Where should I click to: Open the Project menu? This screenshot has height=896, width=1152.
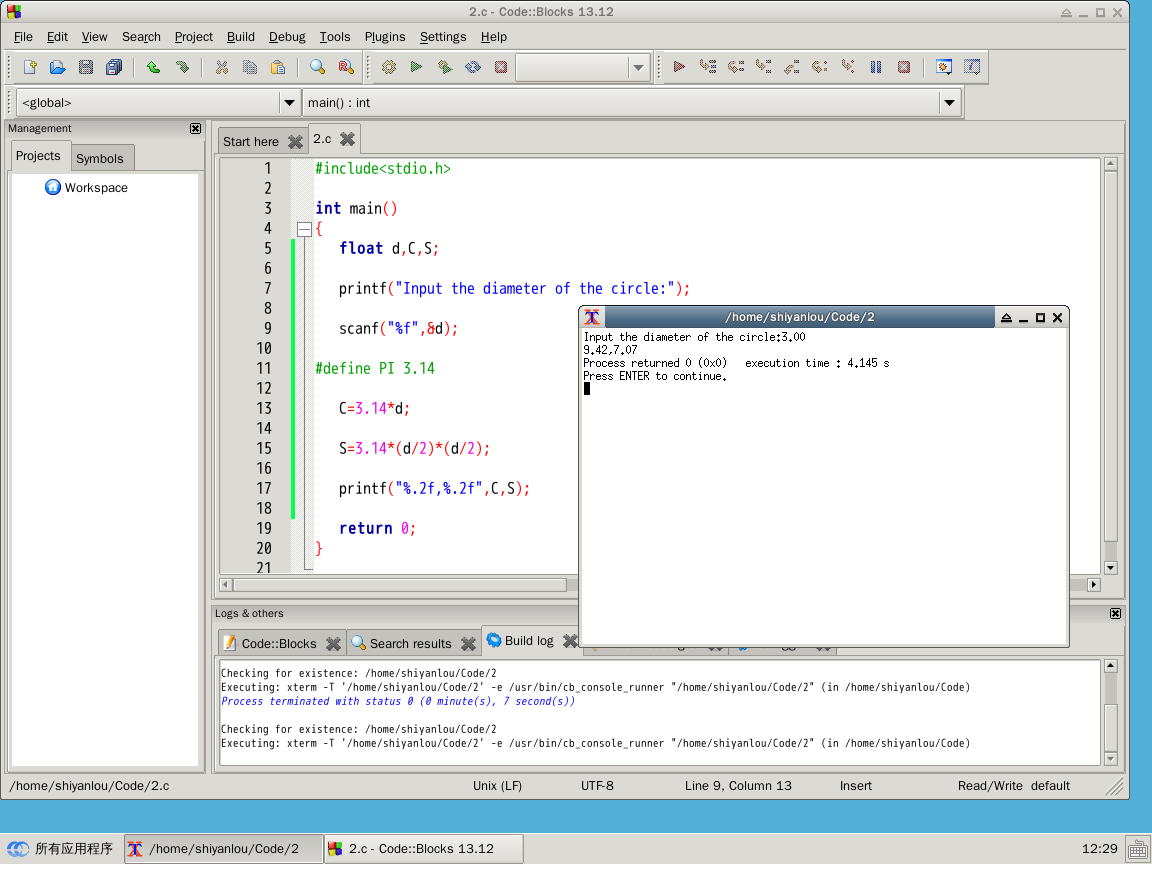193,37
